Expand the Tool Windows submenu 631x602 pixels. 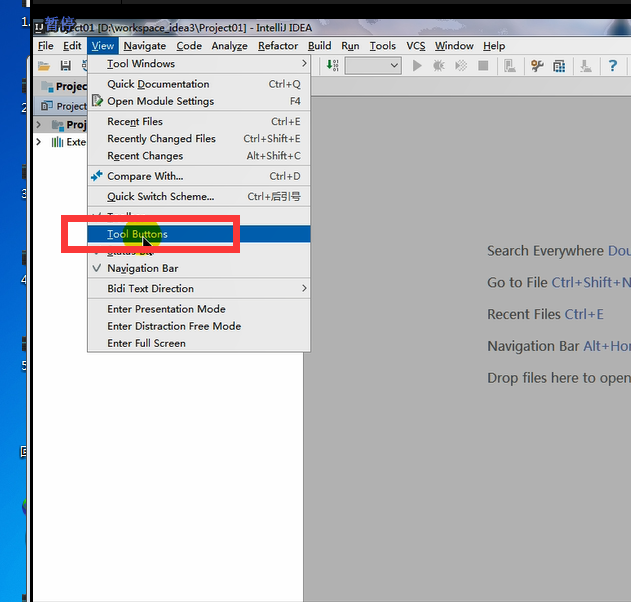[199, 64]
